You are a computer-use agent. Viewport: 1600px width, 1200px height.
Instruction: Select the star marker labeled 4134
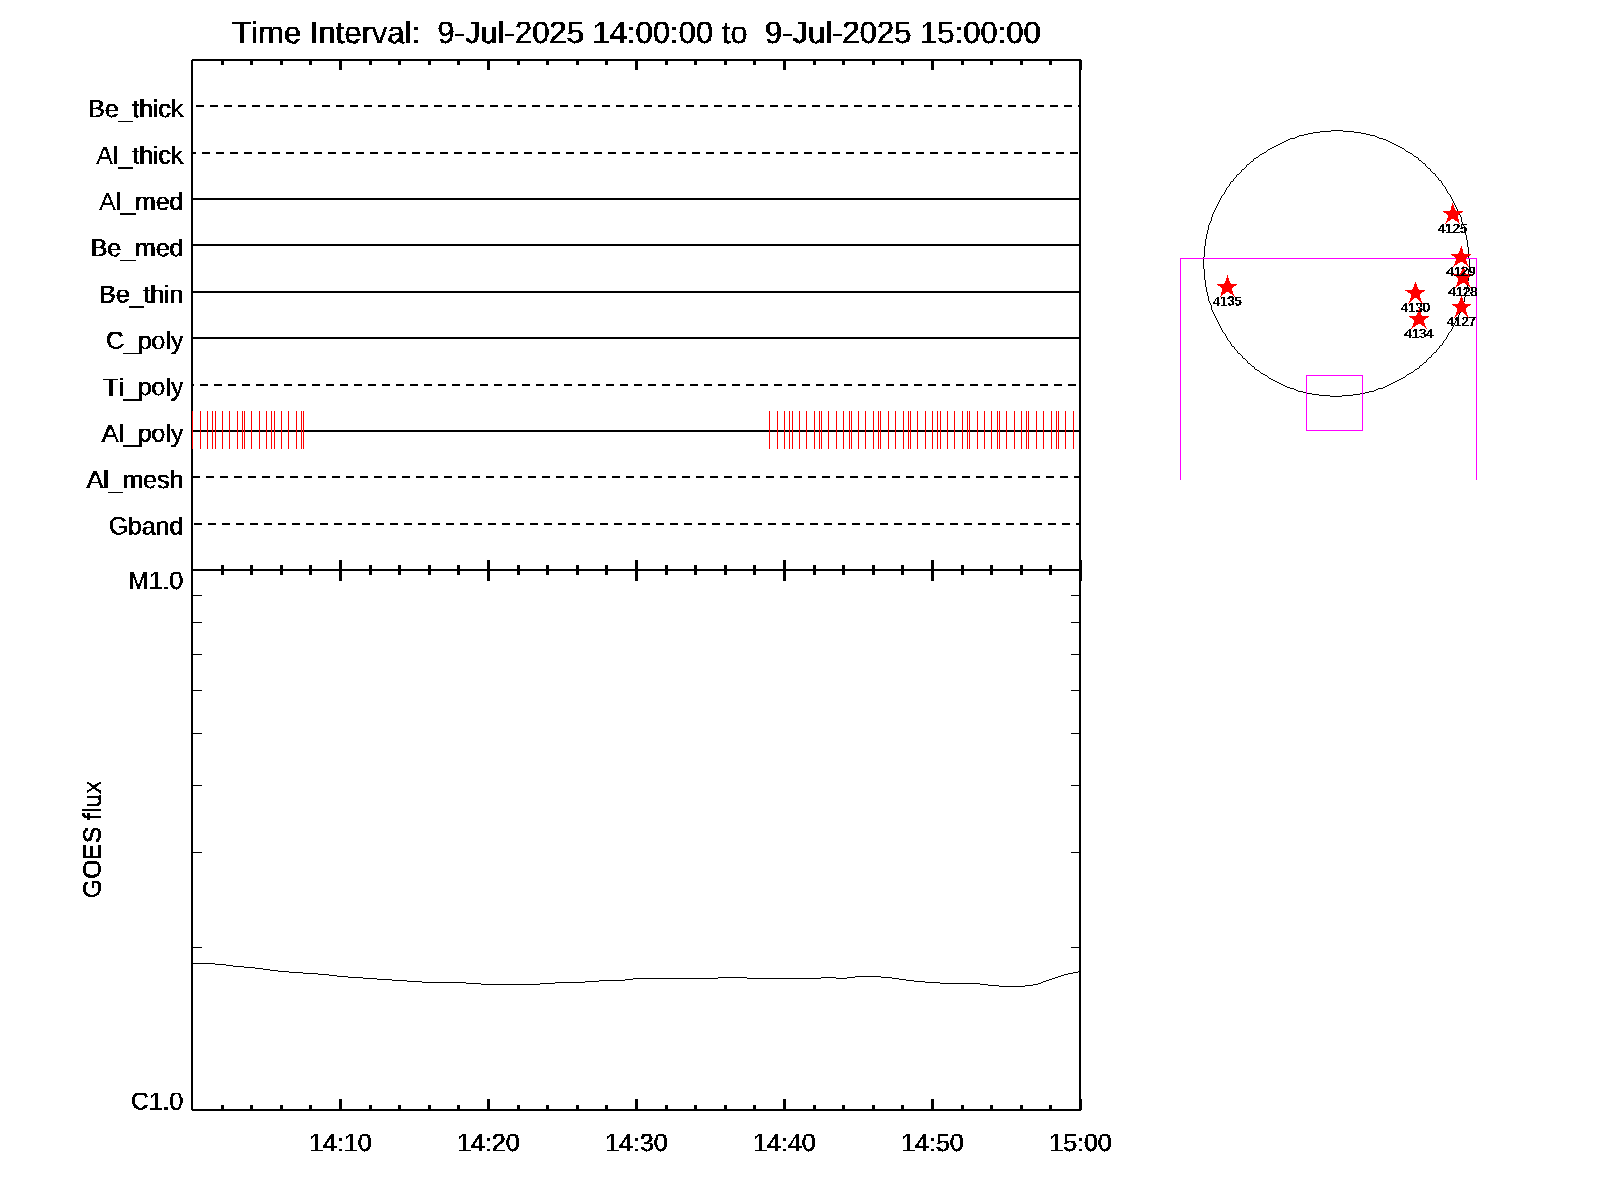(x=1418, y=319)
